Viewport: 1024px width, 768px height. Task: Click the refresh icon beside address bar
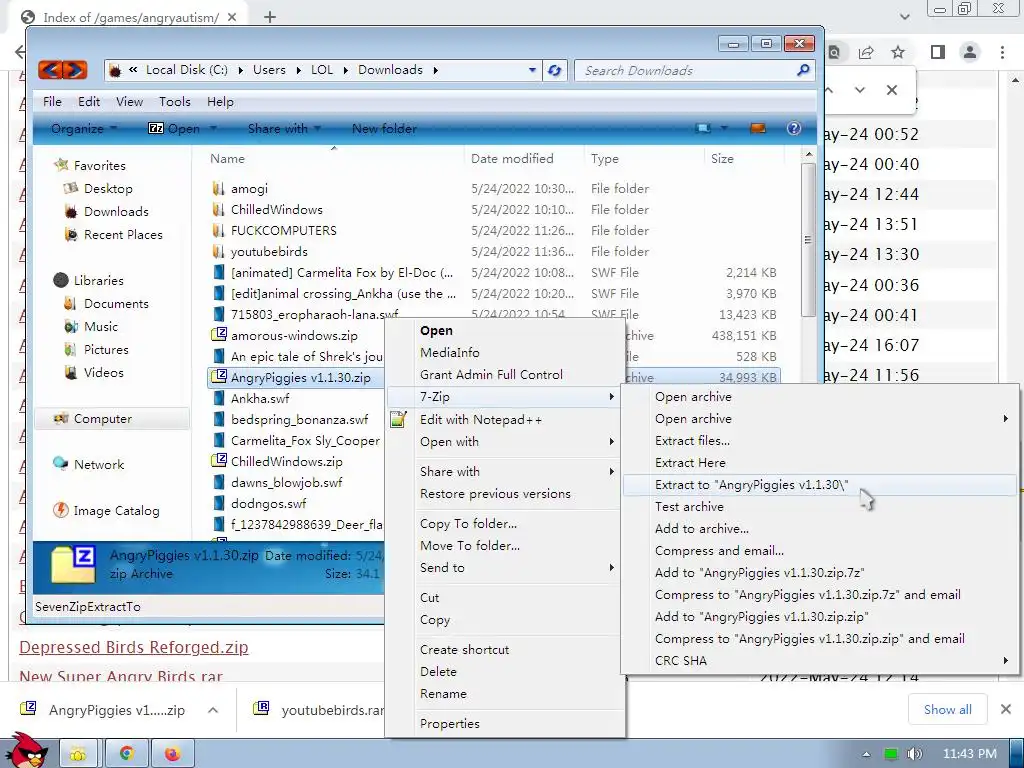tap(555, 70)
